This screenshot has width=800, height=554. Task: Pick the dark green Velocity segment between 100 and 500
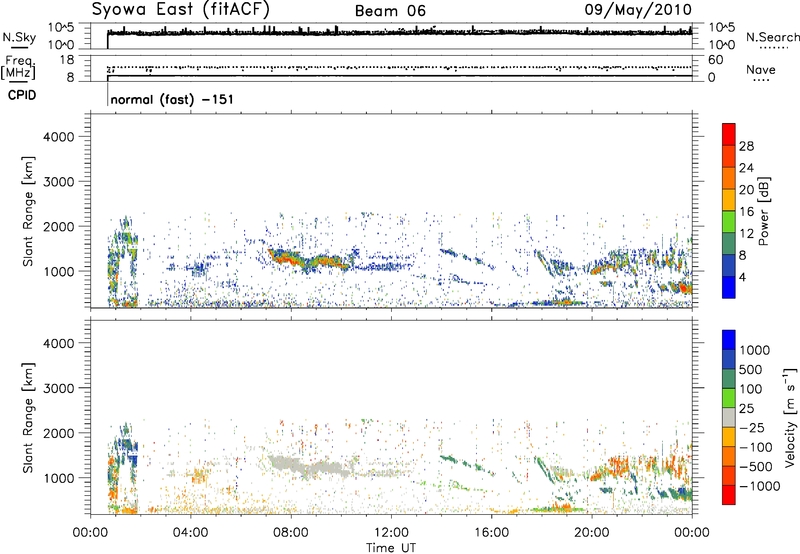[729, 379]
